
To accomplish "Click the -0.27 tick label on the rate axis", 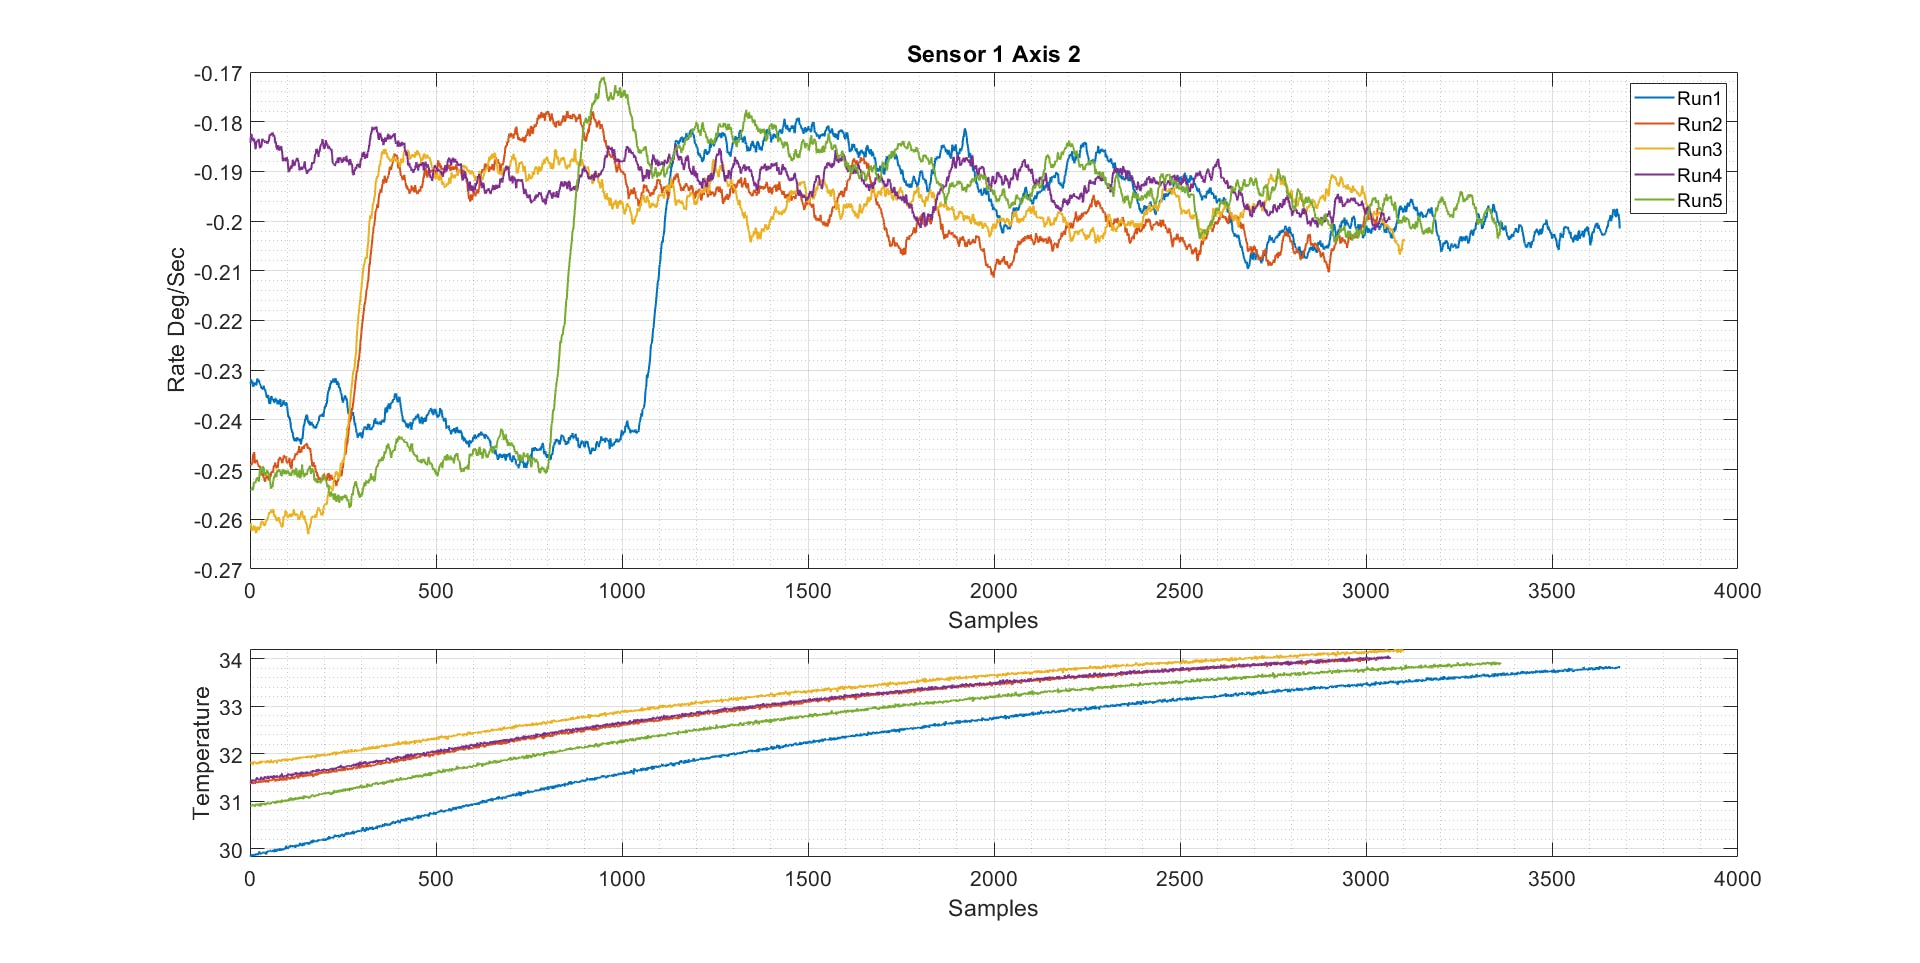I will [x=218, y=570].
